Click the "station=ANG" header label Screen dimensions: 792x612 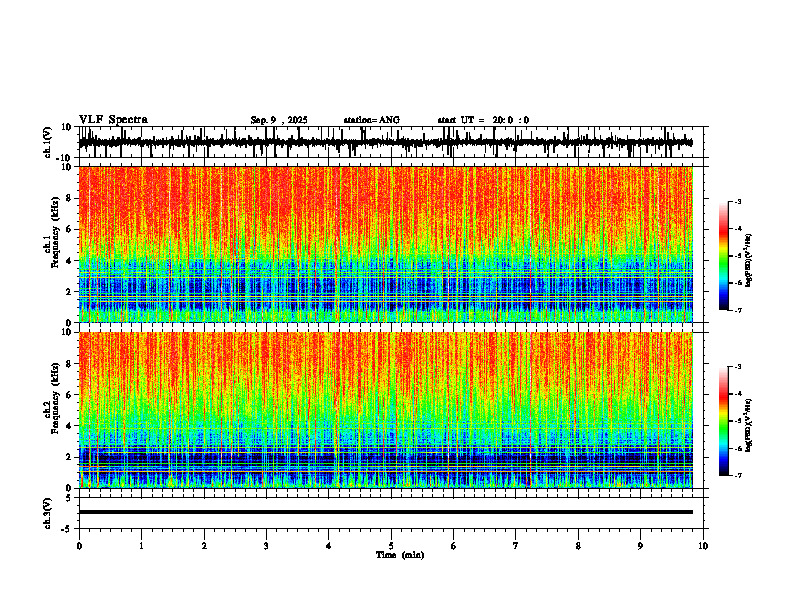tap(372, 120)
